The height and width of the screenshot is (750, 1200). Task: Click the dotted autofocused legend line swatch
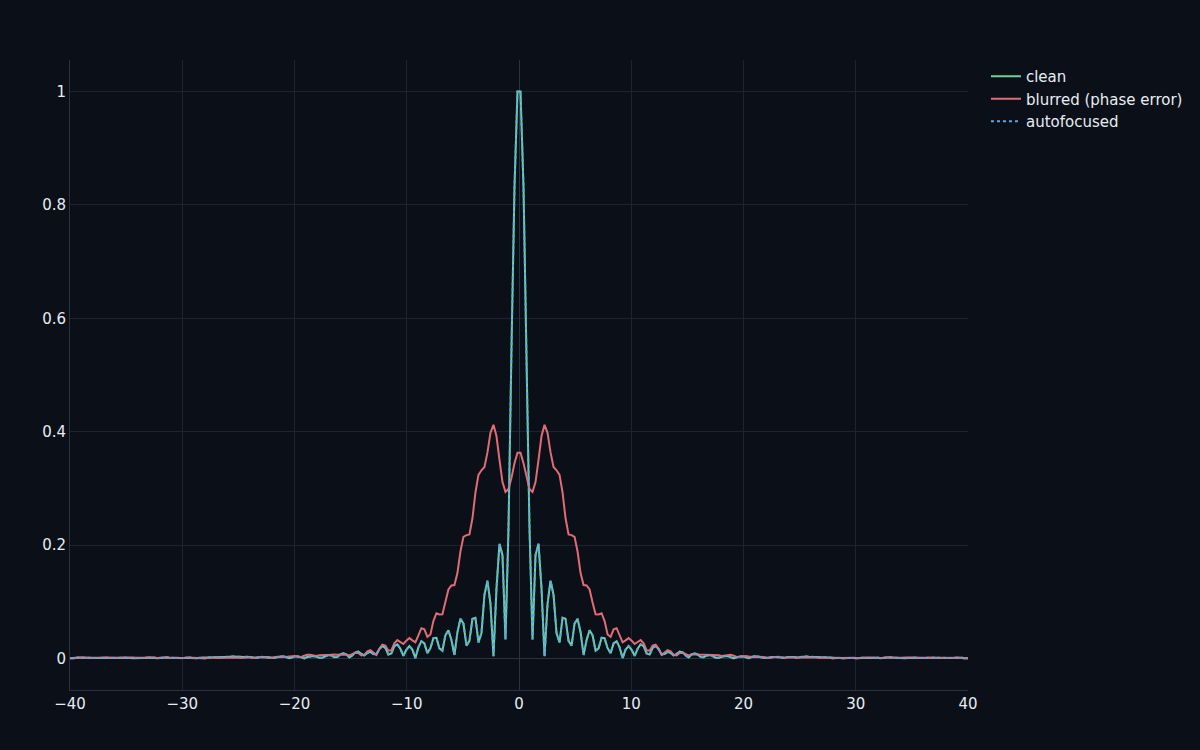point(1006,122)
